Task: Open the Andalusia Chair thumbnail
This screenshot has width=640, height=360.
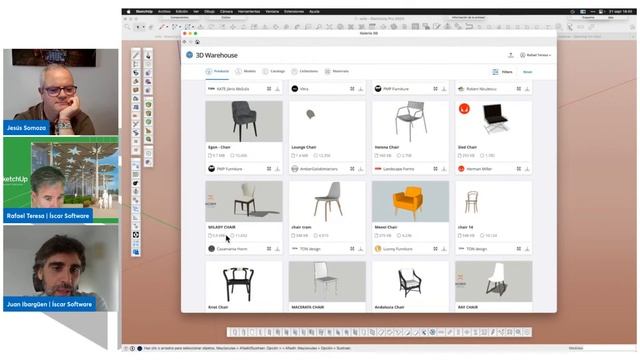Action: 410,281
